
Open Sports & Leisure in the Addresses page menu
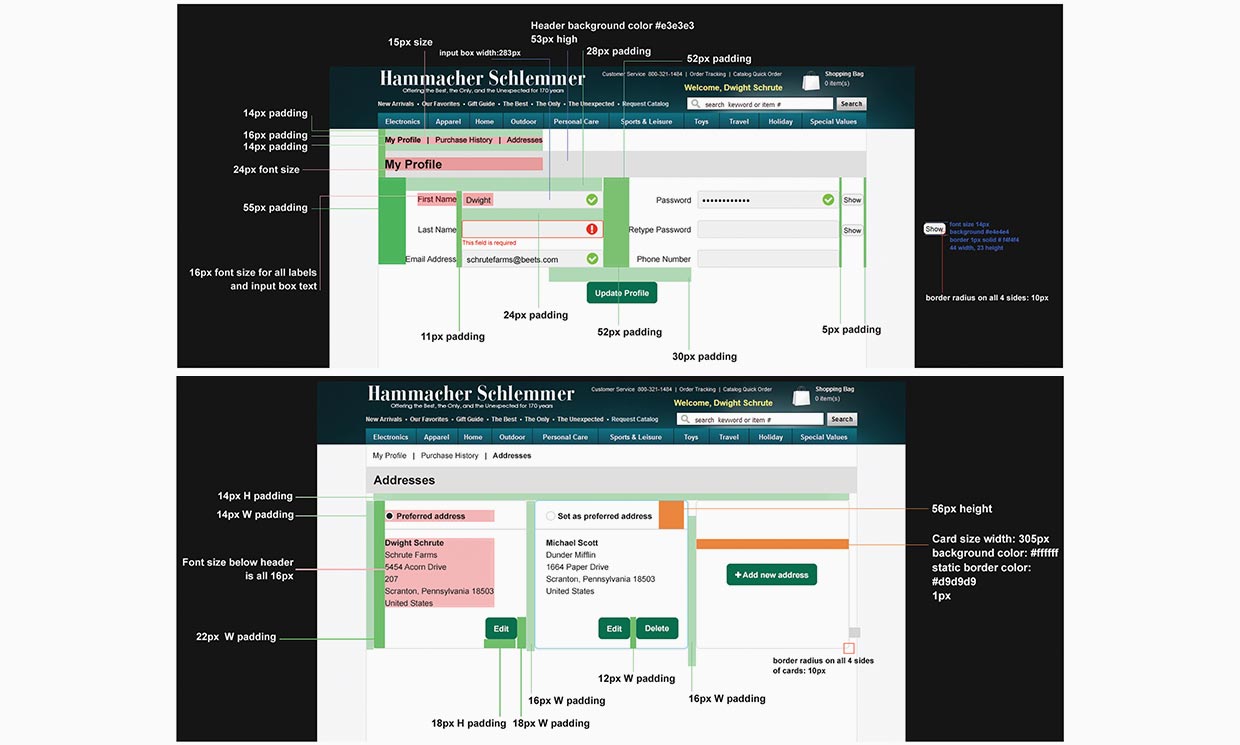point(634,437)
